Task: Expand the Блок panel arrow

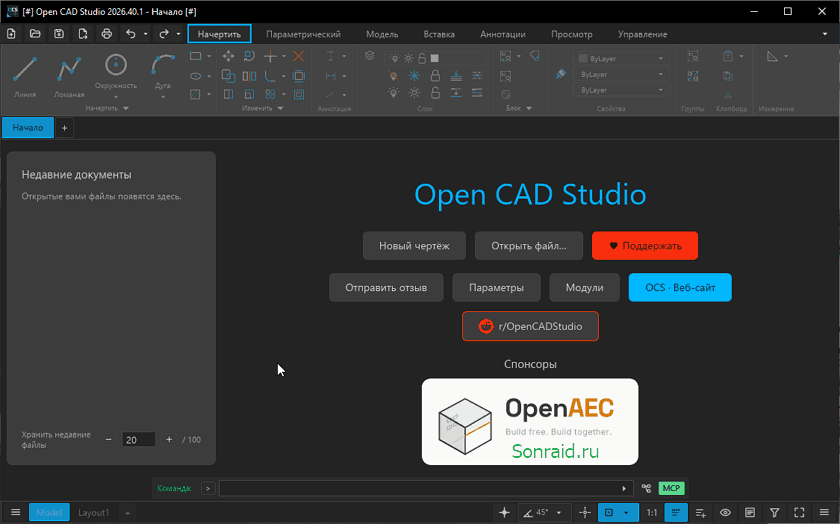Action: (529, 108)
